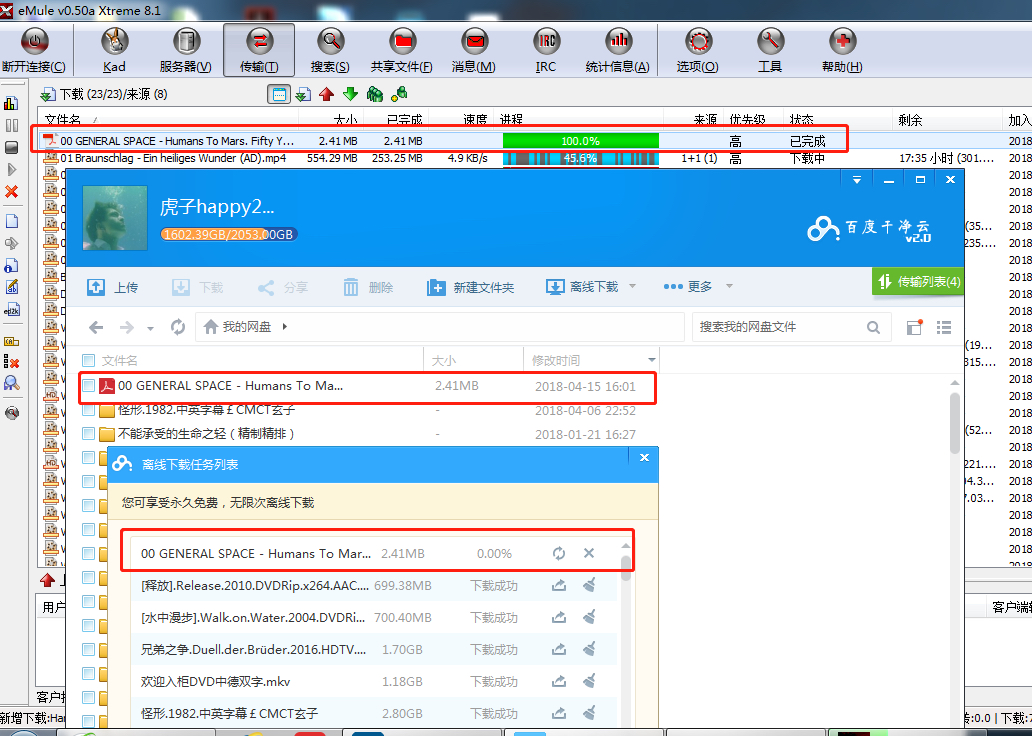Click the 搜索我的网盘文件 search field

pyautogui.click(x=780, y=327)
